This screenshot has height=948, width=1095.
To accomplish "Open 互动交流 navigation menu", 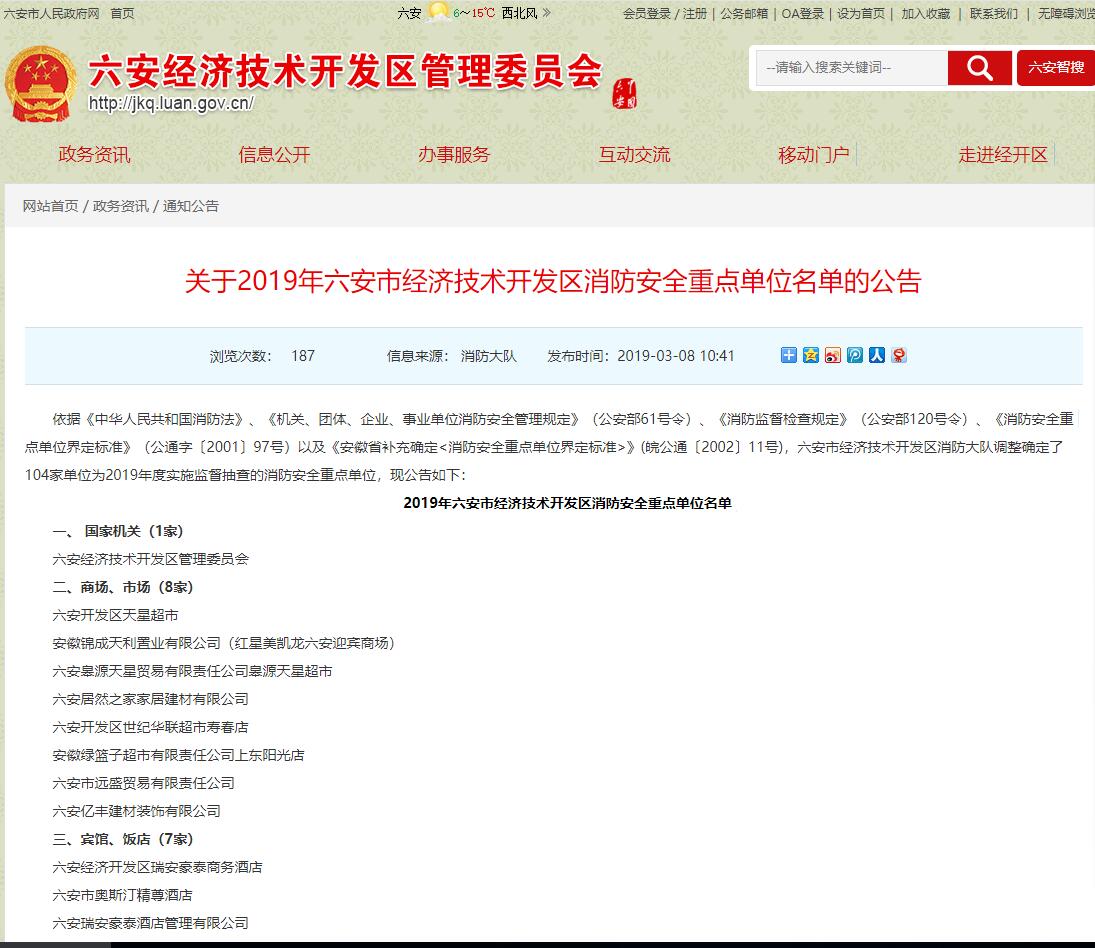I will 634,154.
